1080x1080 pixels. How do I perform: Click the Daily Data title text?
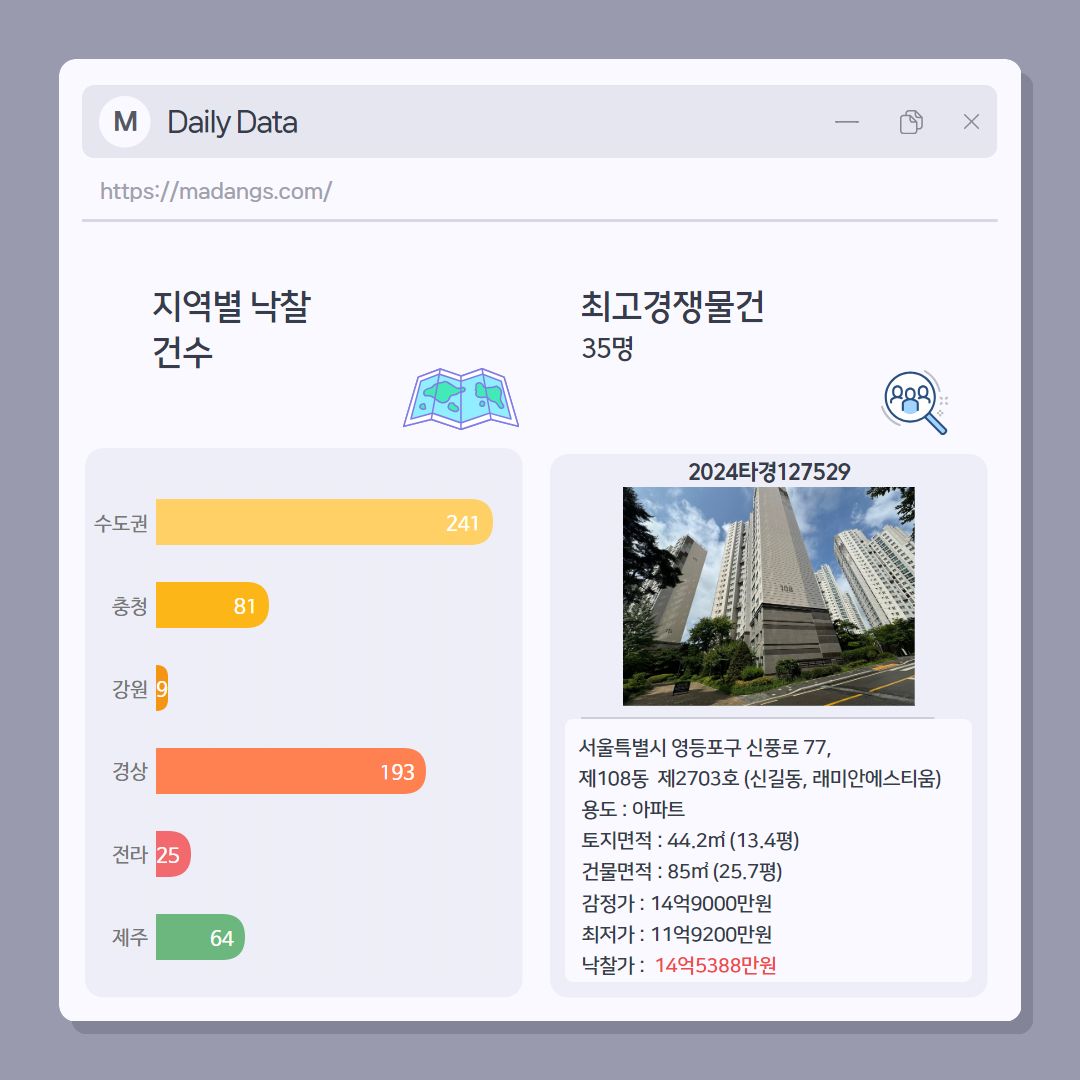[232, 122]
